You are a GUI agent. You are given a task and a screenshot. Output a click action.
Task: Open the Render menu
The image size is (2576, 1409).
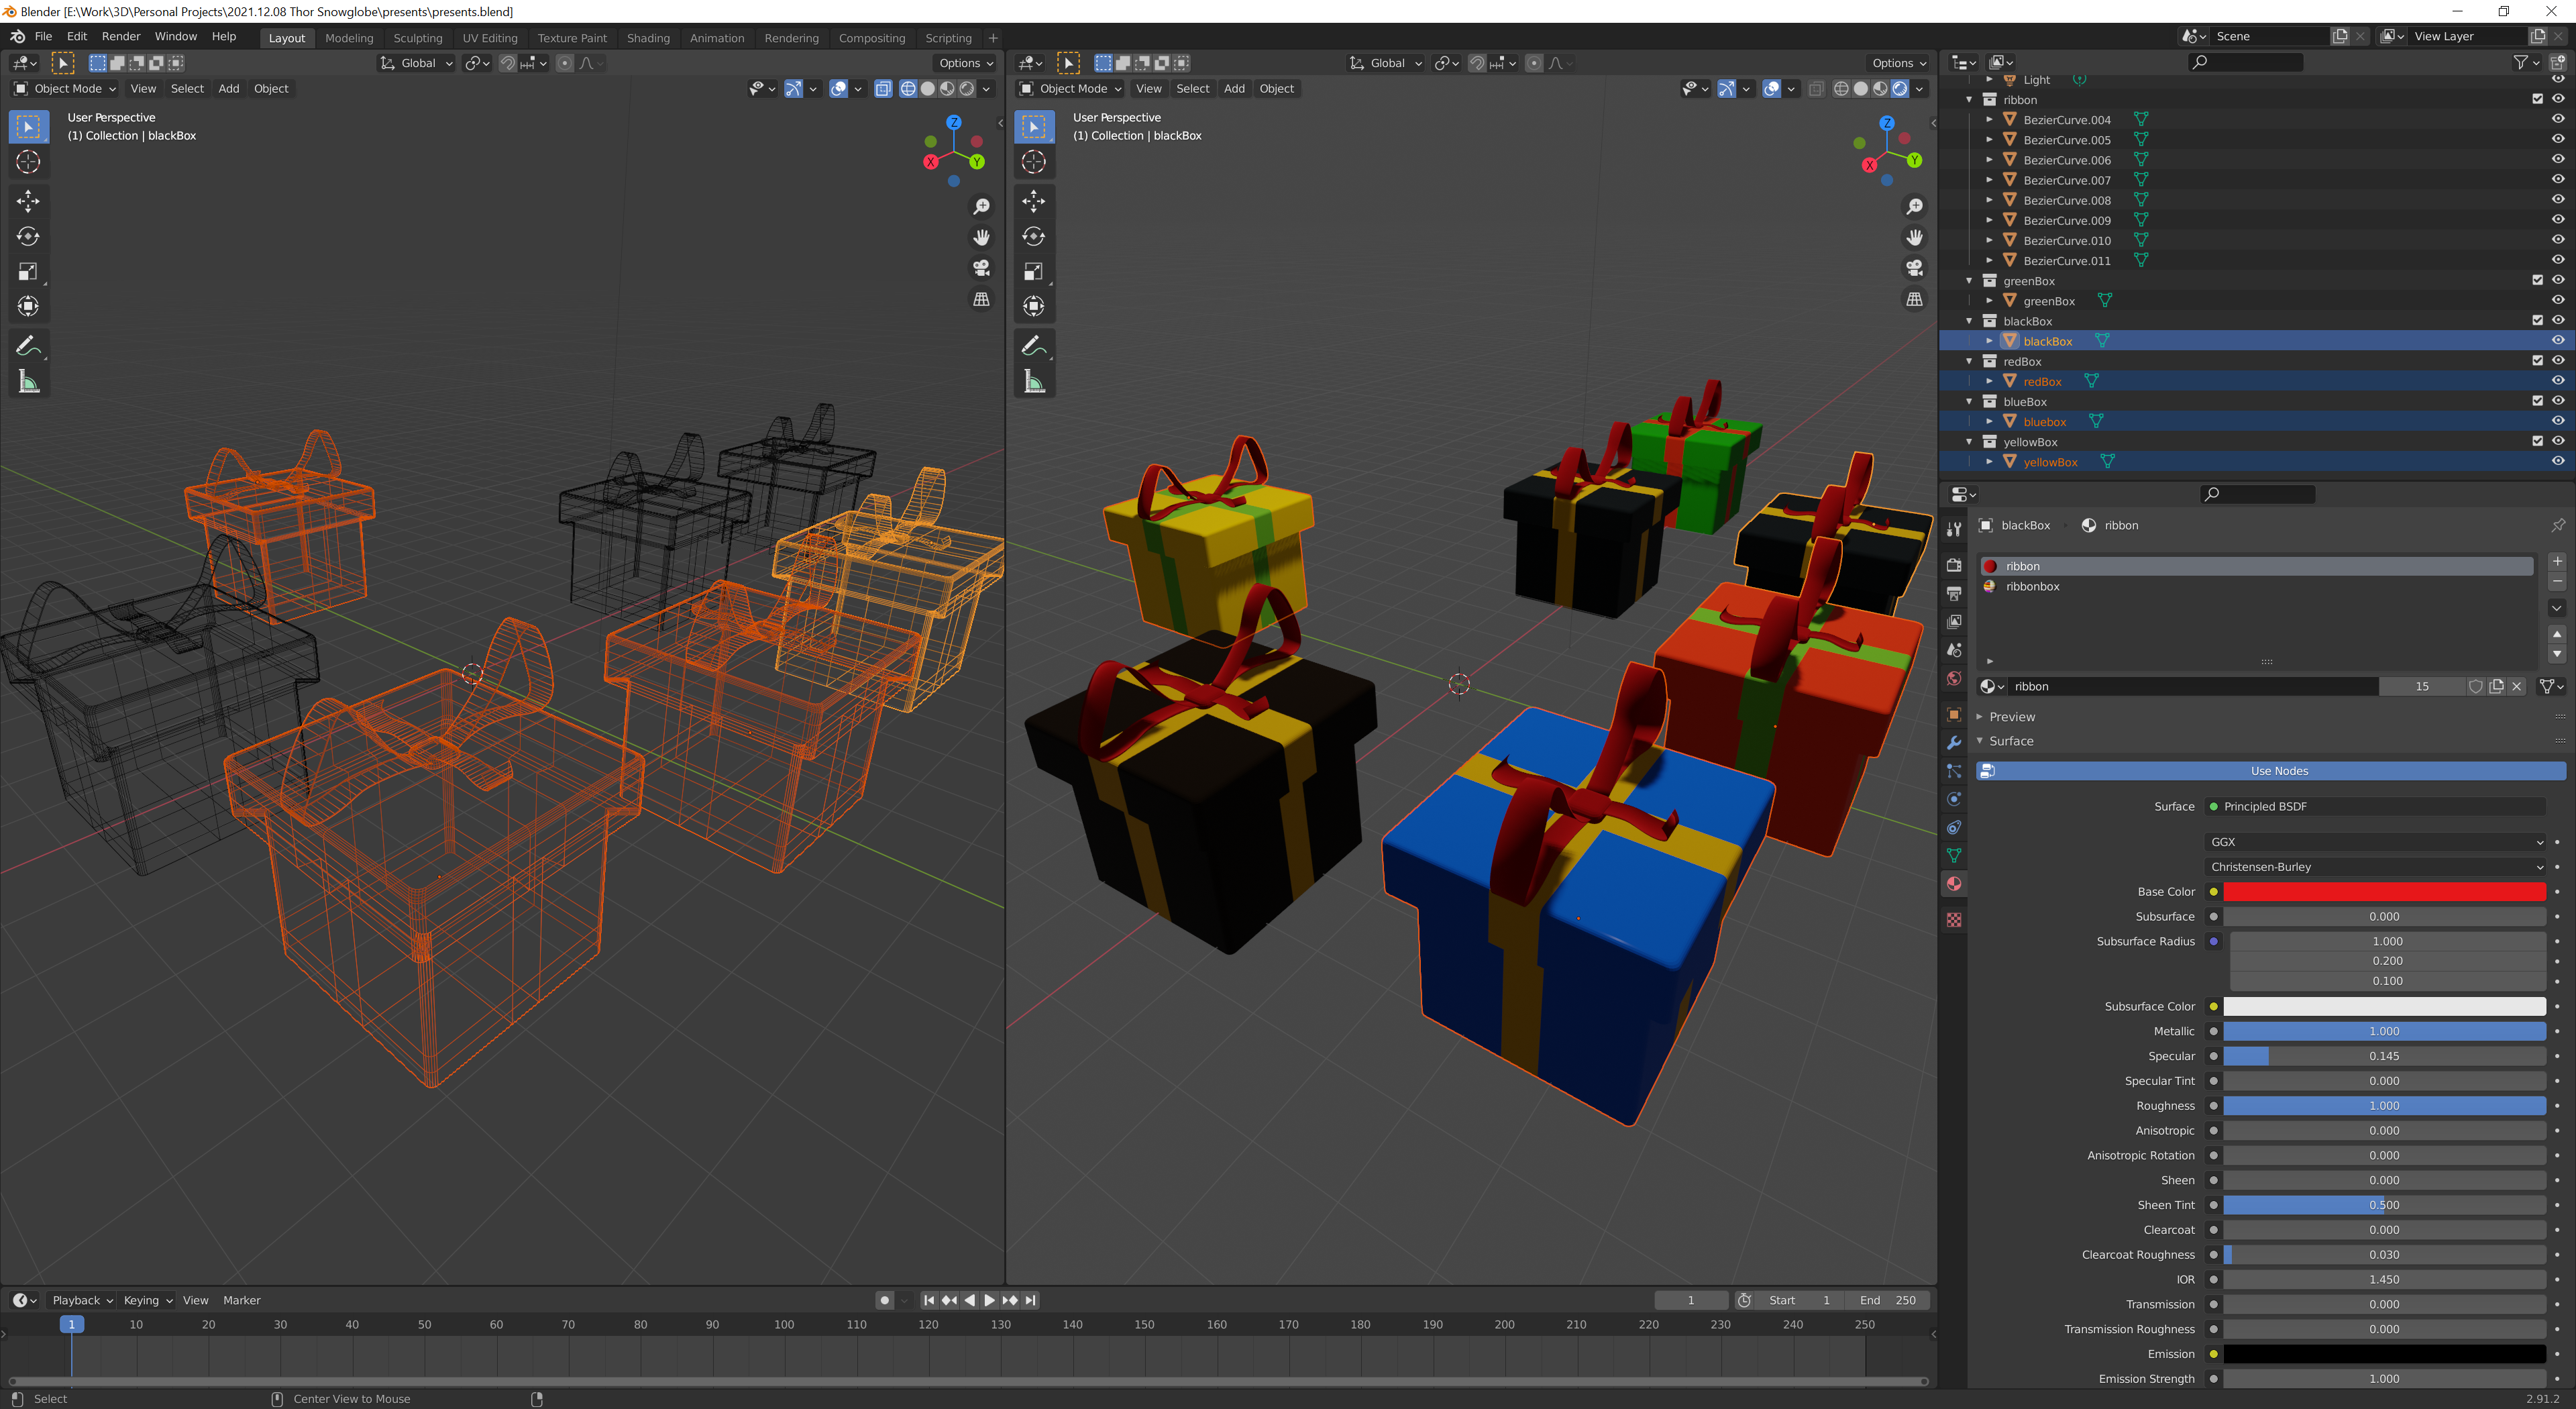pos(121,36)
